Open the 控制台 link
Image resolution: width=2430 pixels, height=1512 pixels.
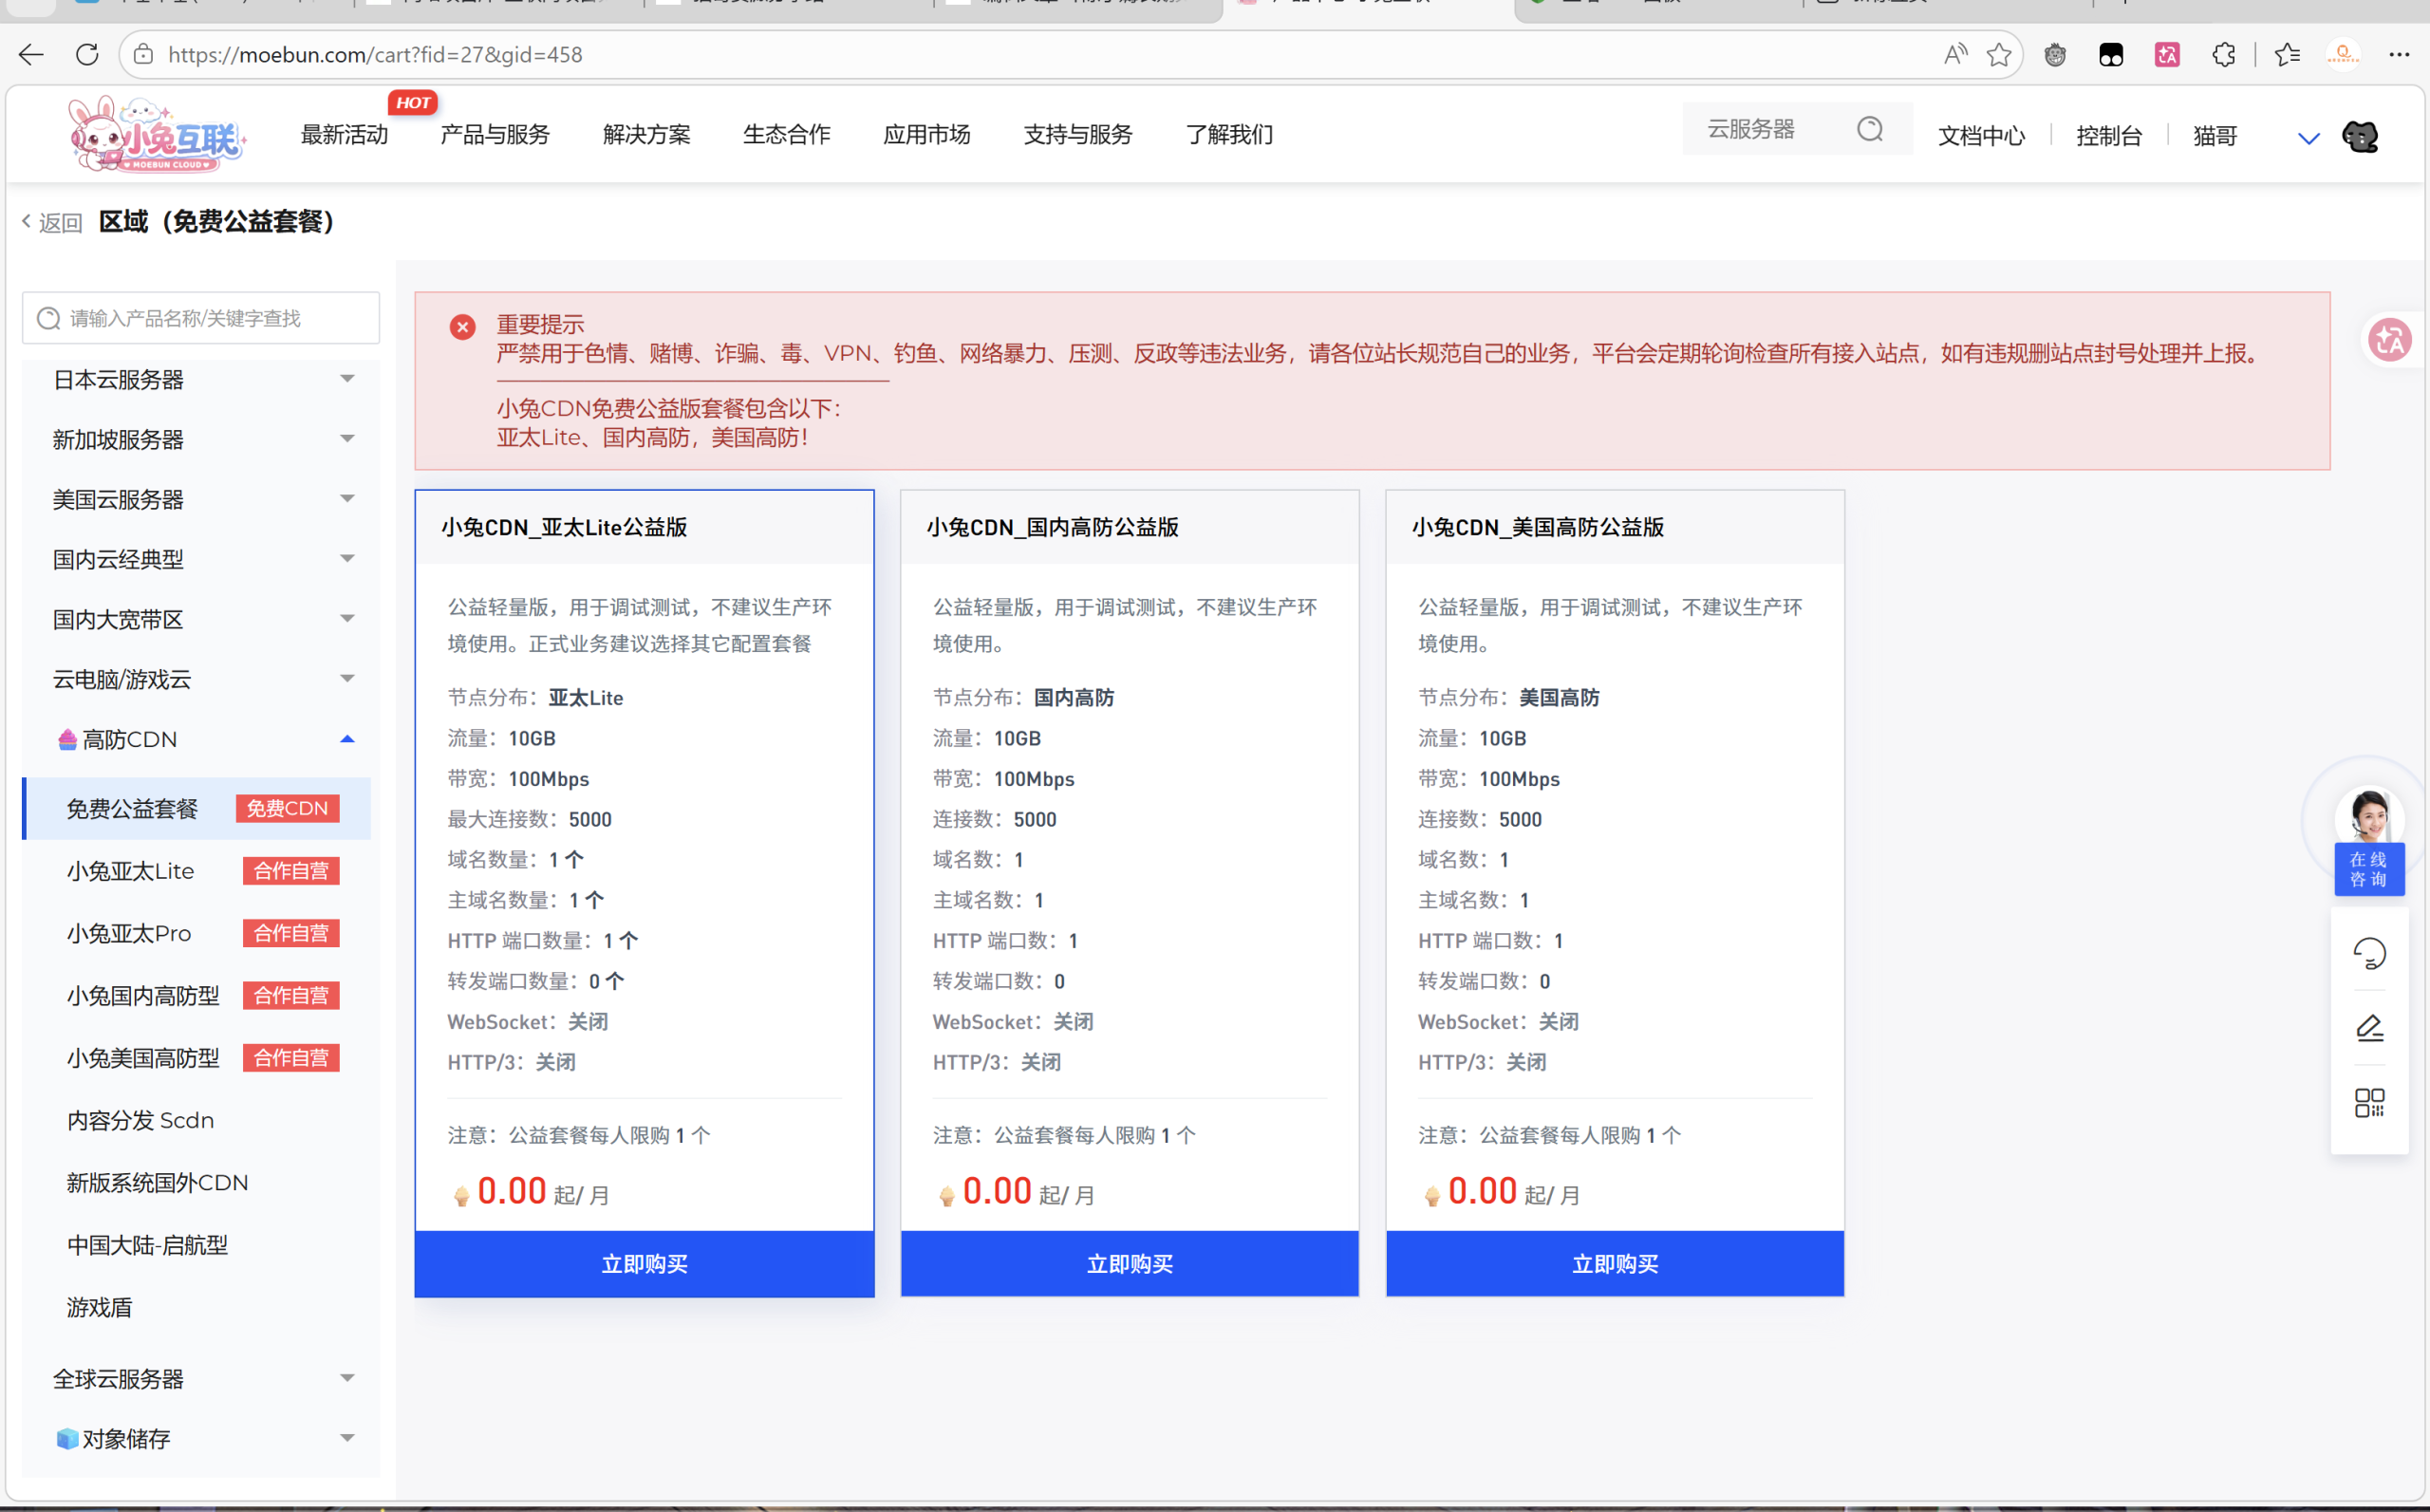coord(2108,136)
